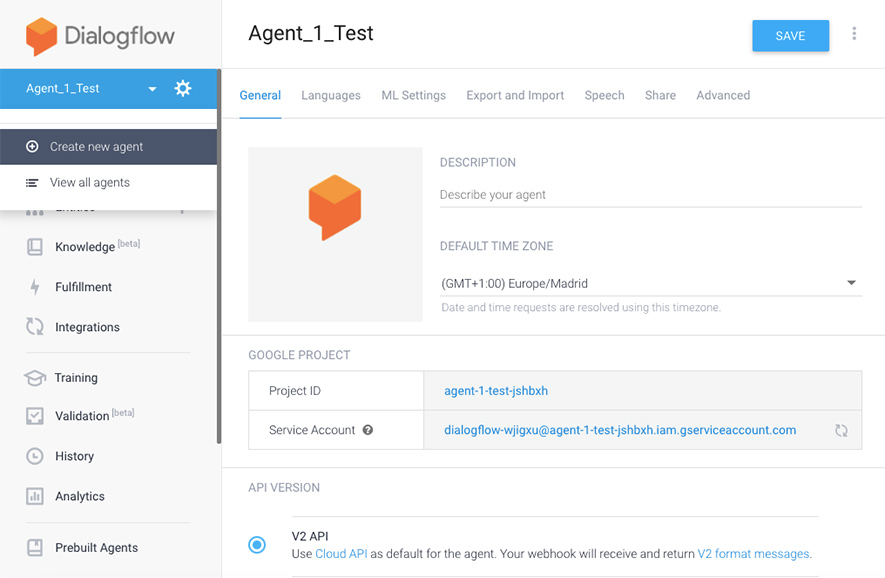Open the ML Settings tab
The height and width of the screenshot is (578, 885).
click(x=414, y=95)
